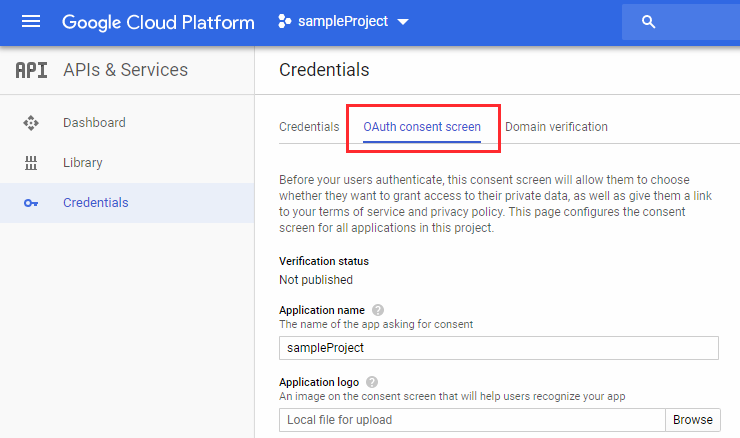This screenshot has height=438, width=740.
Task: Click the Application name help icon
Action: point(378,310)
